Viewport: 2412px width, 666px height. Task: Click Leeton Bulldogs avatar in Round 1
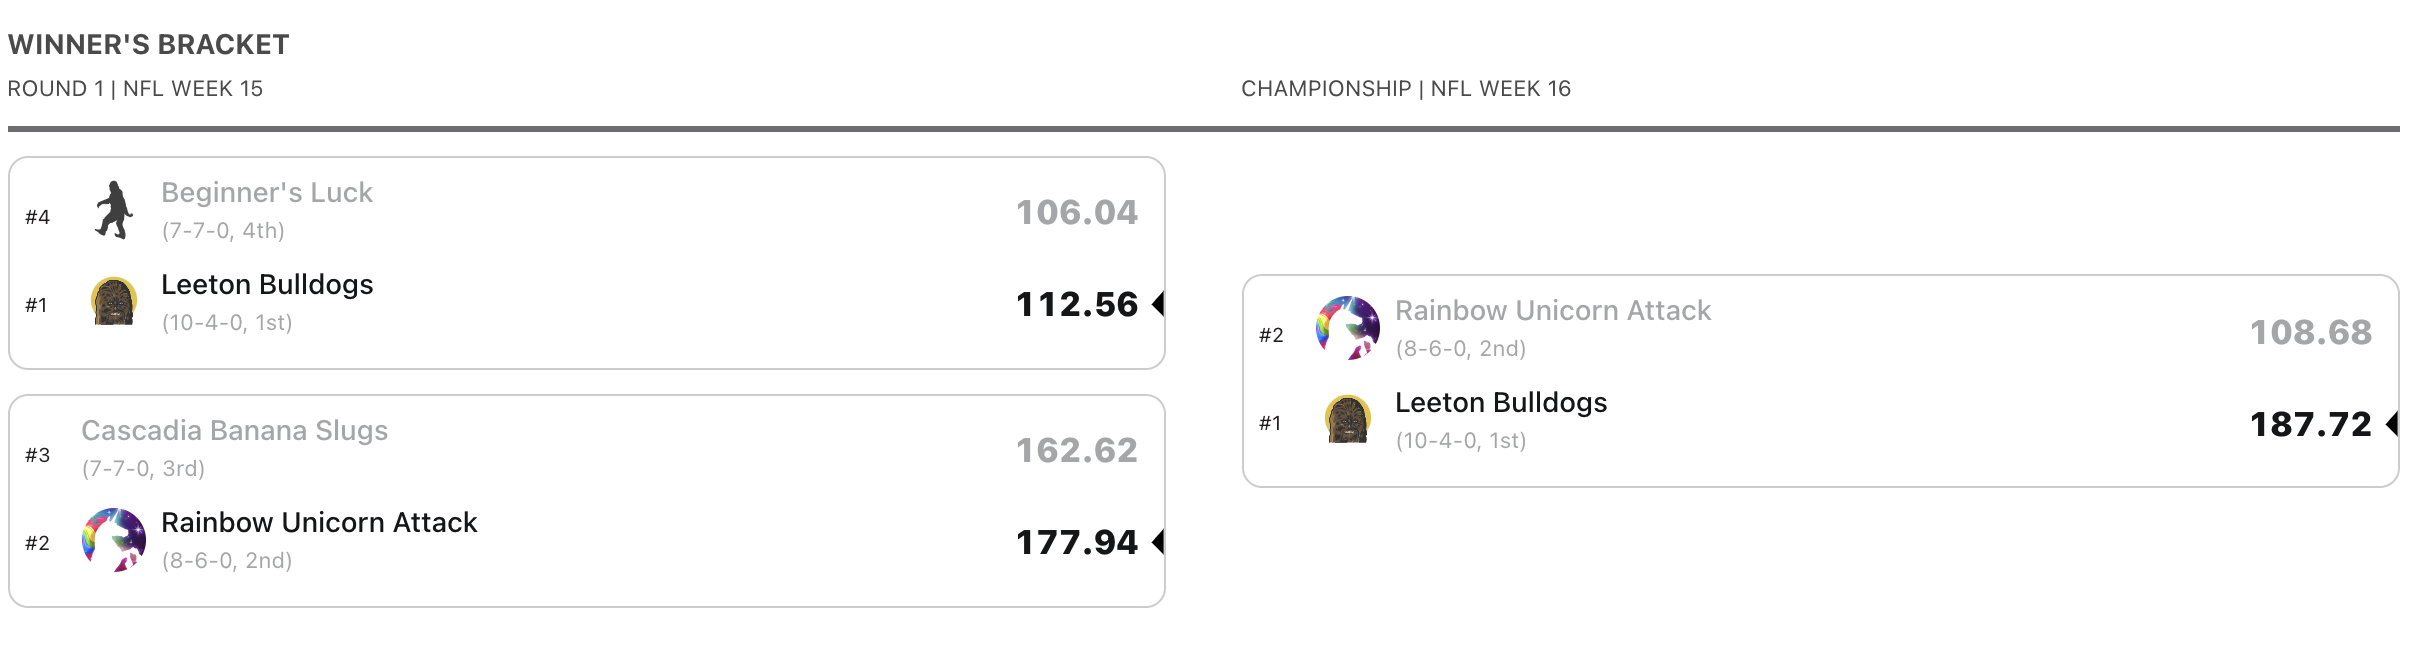114,301
